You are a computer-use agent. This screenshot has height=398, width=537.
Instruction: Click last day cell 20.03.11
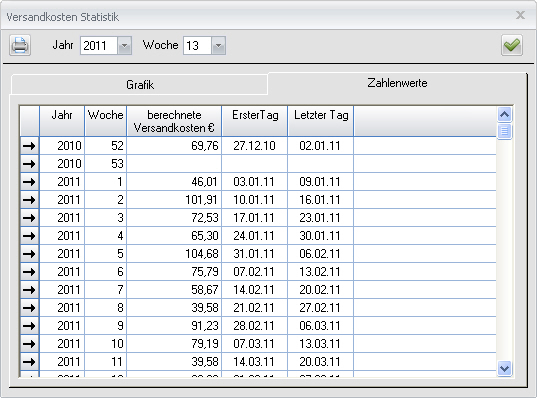(321, 362)
